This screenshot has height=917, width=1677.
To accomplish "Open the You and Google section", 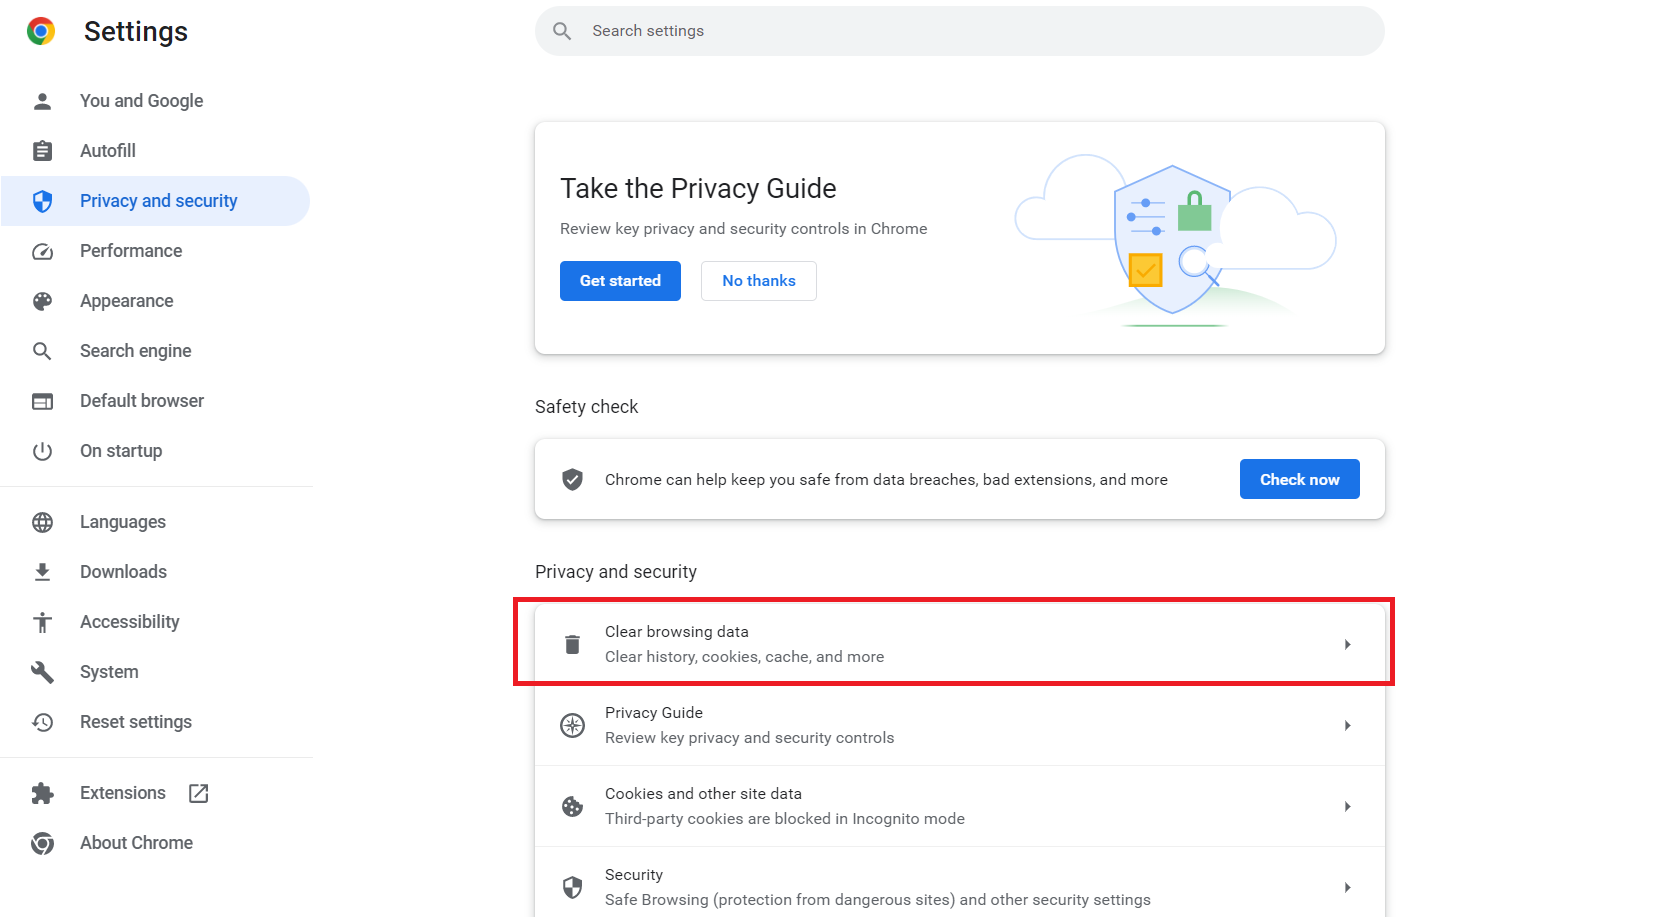I will click(x=155, y=101).
